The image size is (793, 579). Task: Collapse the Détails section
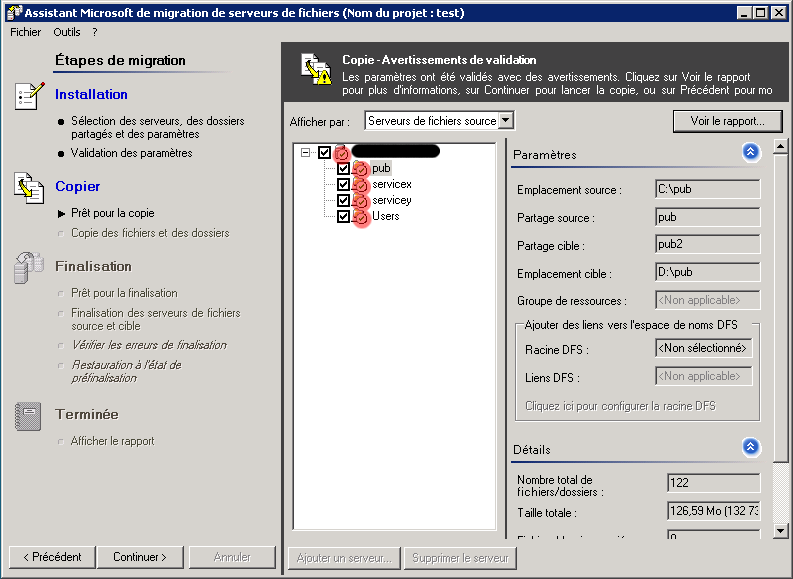pos(751,447)
